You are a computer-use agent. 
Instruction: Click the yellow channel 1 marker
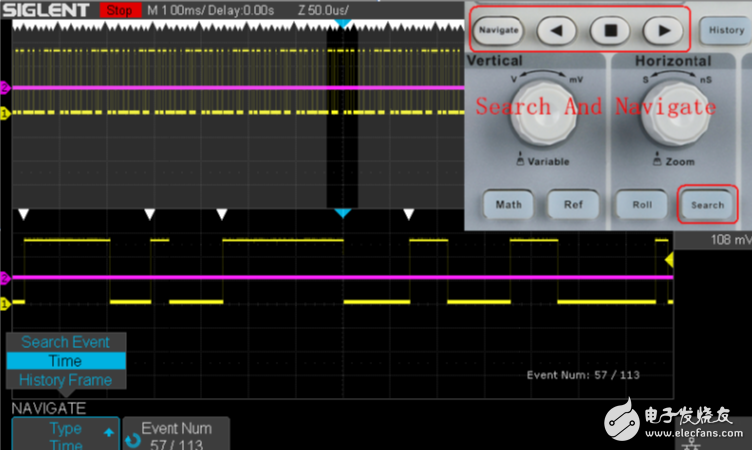coord(4,113)
